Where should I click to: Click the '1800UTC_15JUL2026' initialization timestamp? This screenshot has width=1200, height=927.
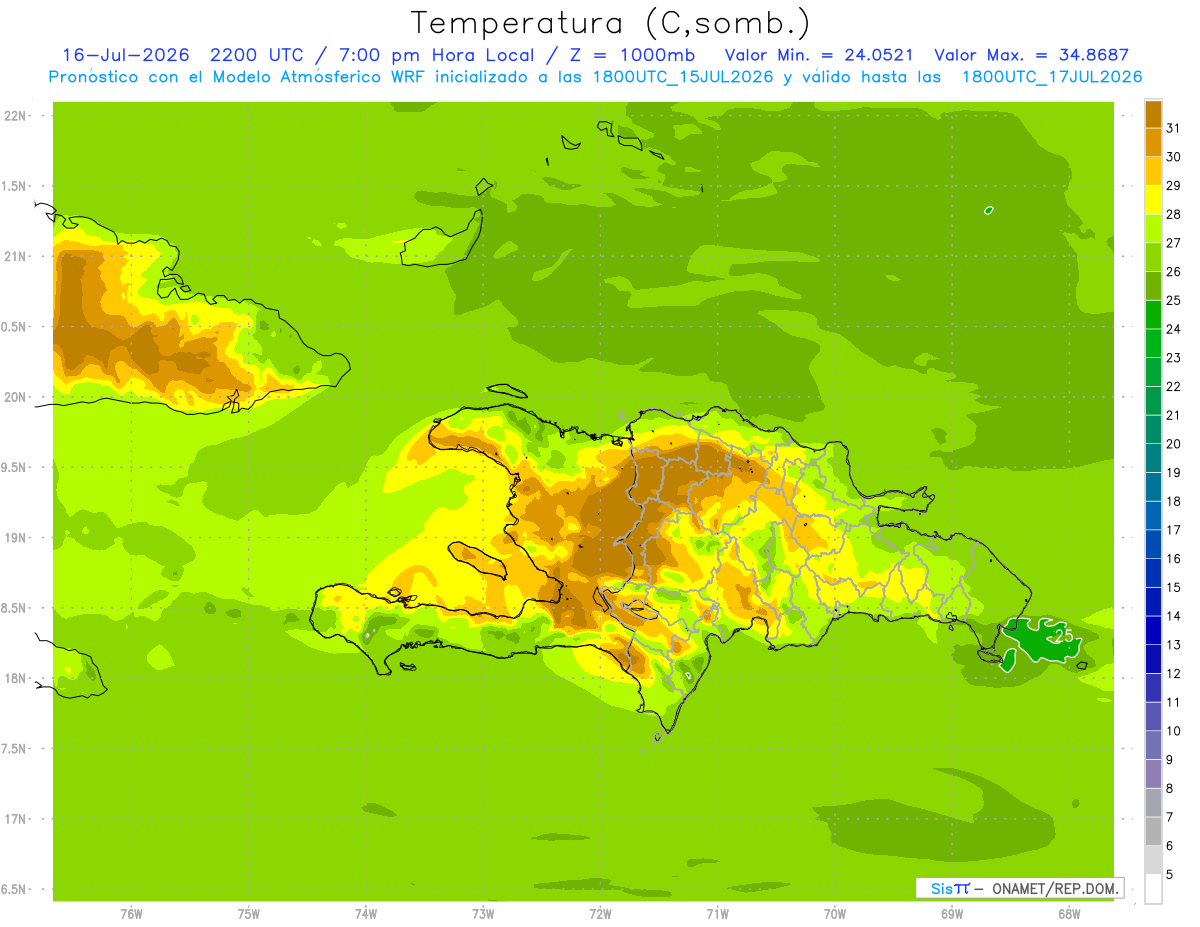point(684,77)
